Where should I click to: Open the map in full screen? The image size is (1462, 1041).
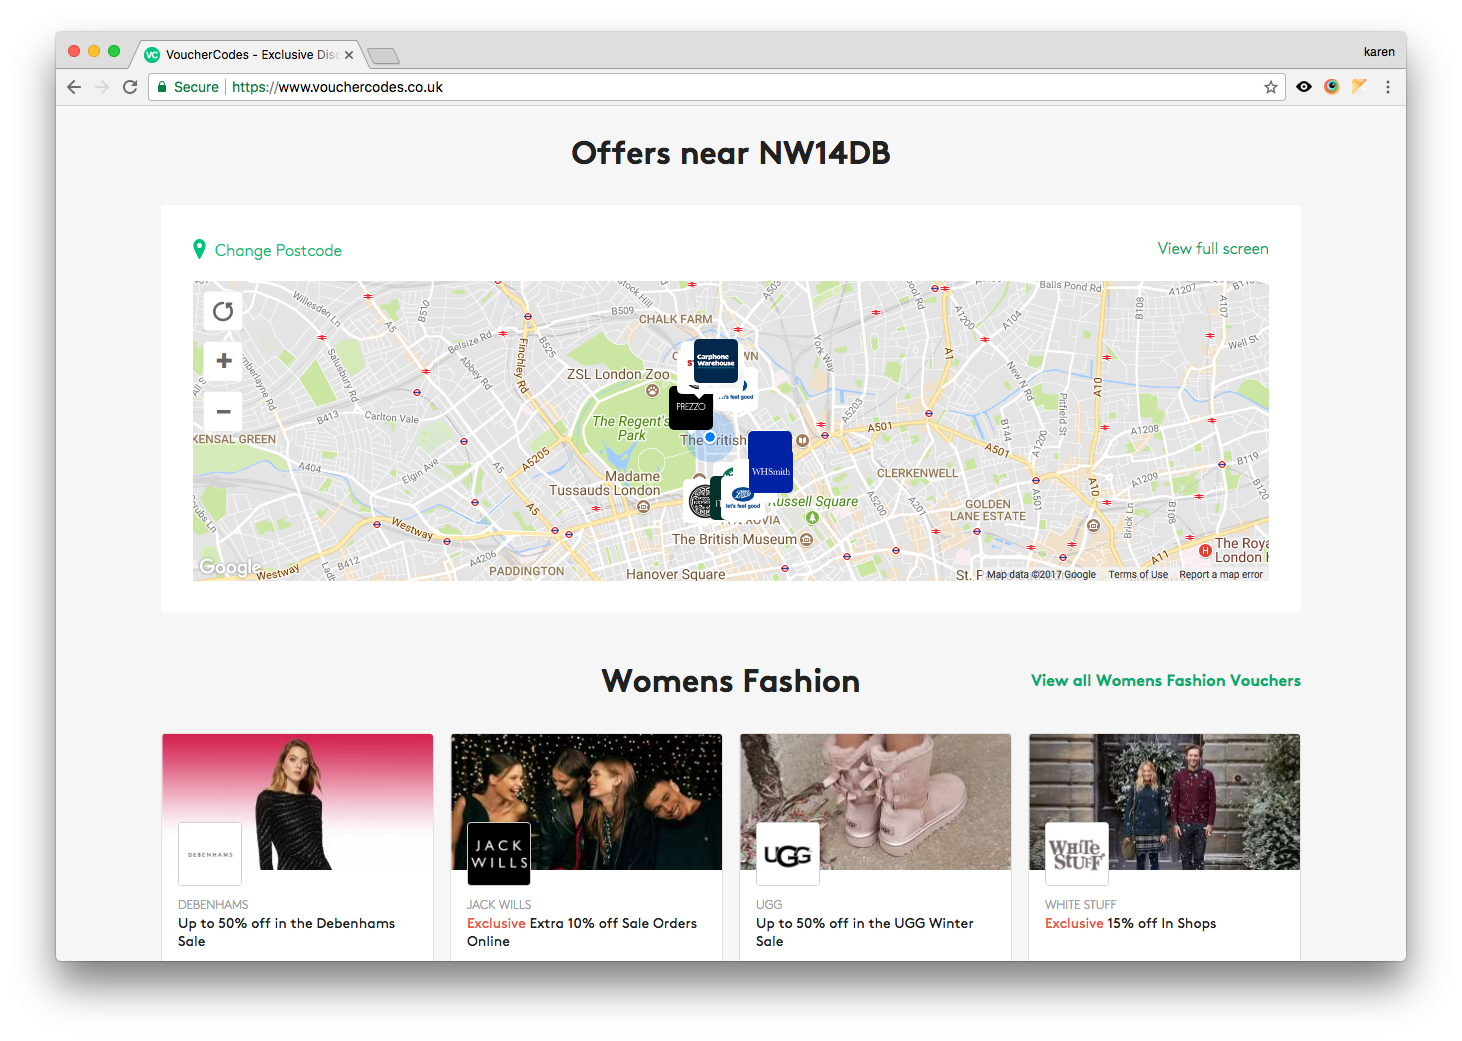pos(1213,248)
